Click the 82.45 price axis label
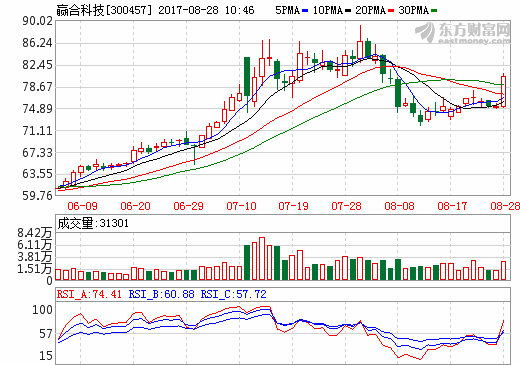Image resolution: width=520 pixels, height=365 pixels. point(37,65)
